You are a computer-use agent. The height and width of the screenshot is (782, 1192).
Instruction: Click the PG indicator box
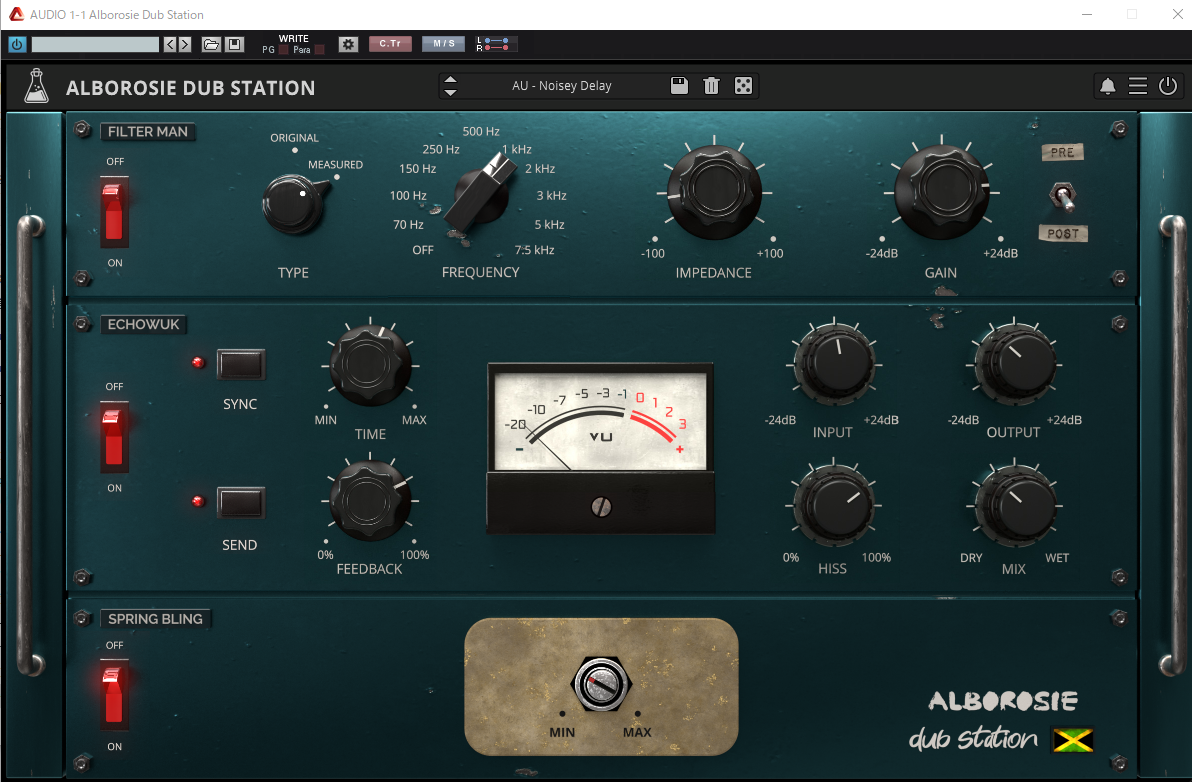point(283,50)
